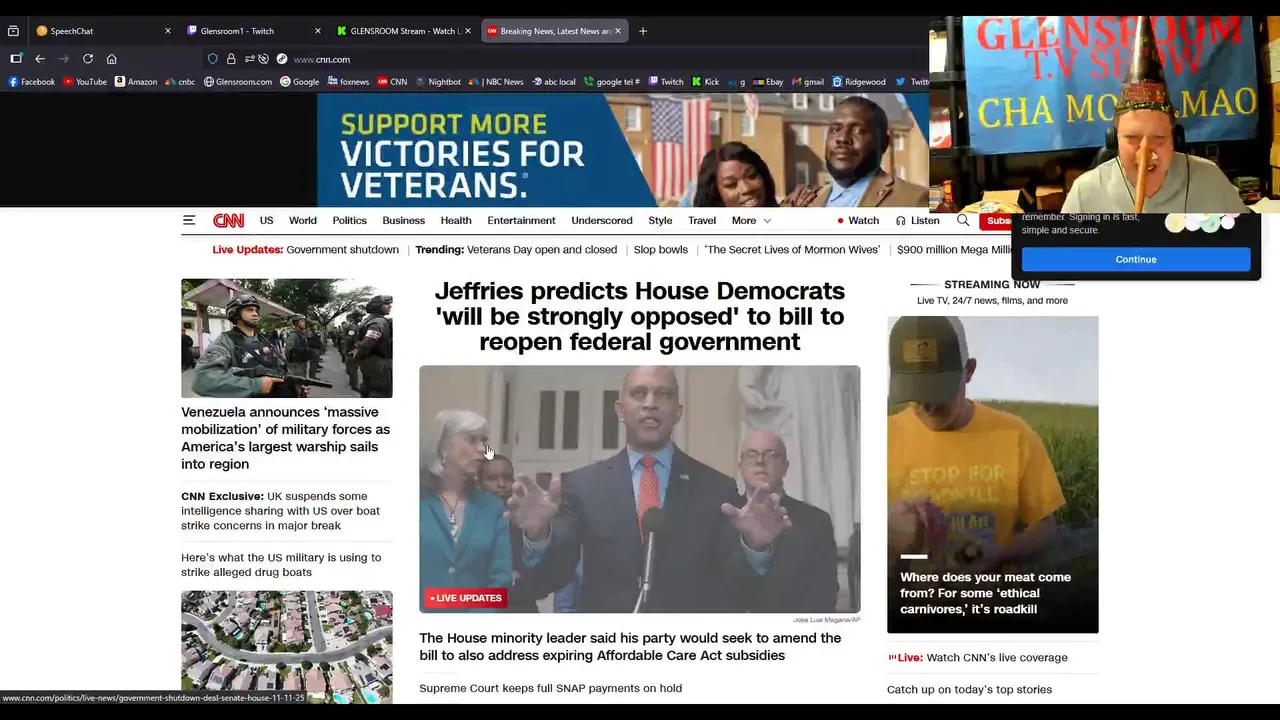Click the Listen headphones button
1280x720 pixels.
tap(918, 221)
